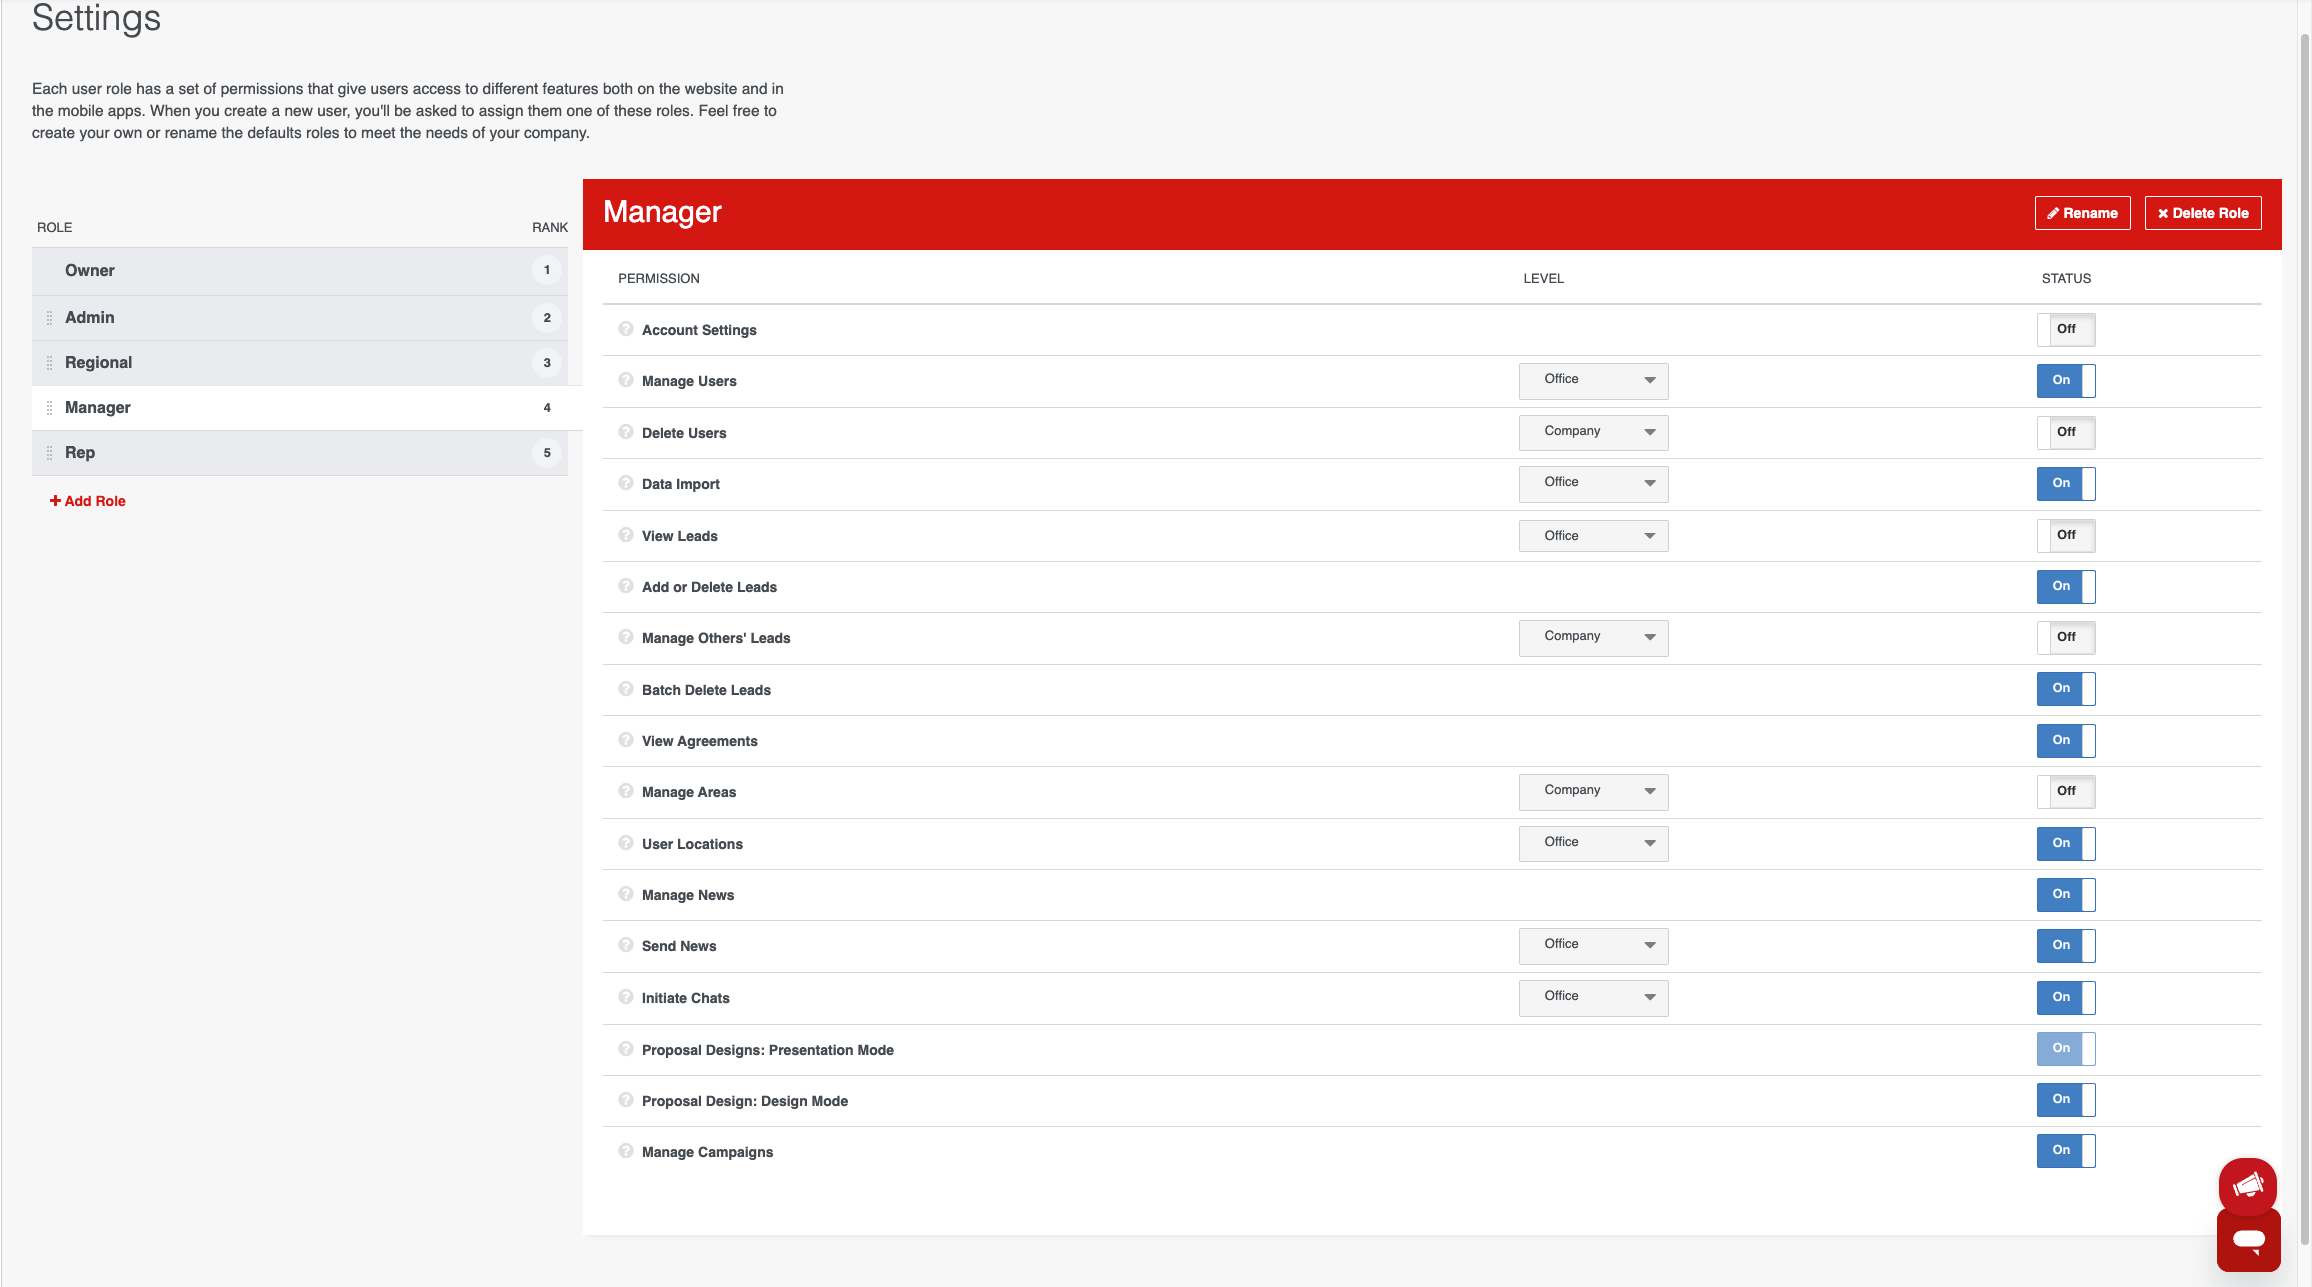Toggle Account Settings permission on
The height and width of the screenshot is (1287, 2312).
(x=2066, y=329)
